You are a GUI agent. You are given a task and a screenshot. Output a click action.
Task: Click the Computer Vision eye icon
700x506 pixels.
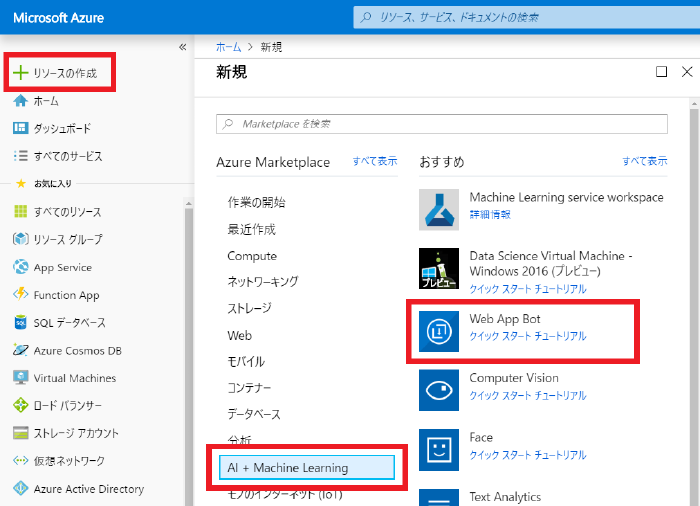(x=439, y=390)
